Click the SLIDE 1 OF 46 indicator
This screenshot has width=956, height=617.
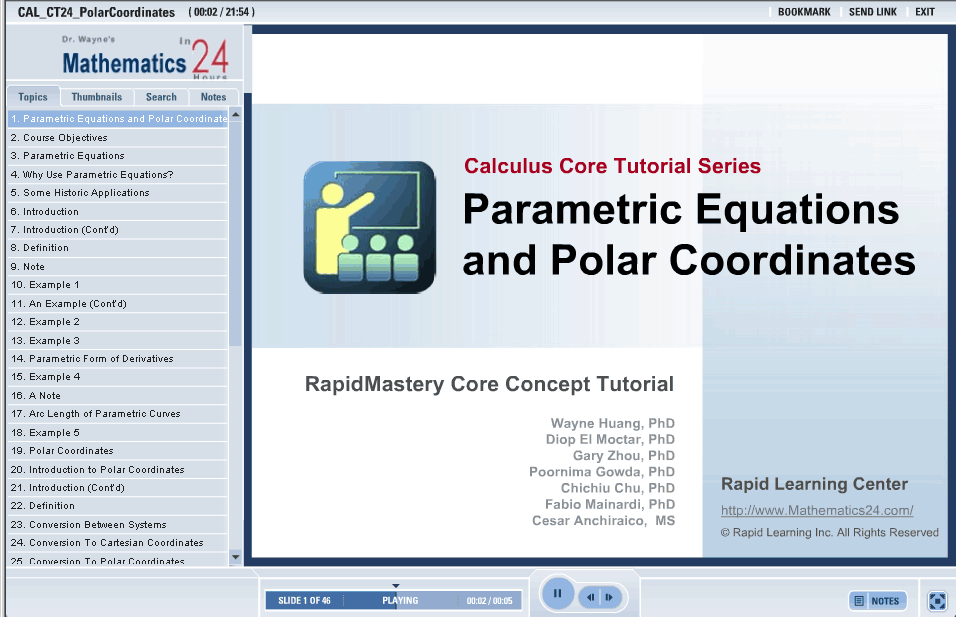click(304, 601)
